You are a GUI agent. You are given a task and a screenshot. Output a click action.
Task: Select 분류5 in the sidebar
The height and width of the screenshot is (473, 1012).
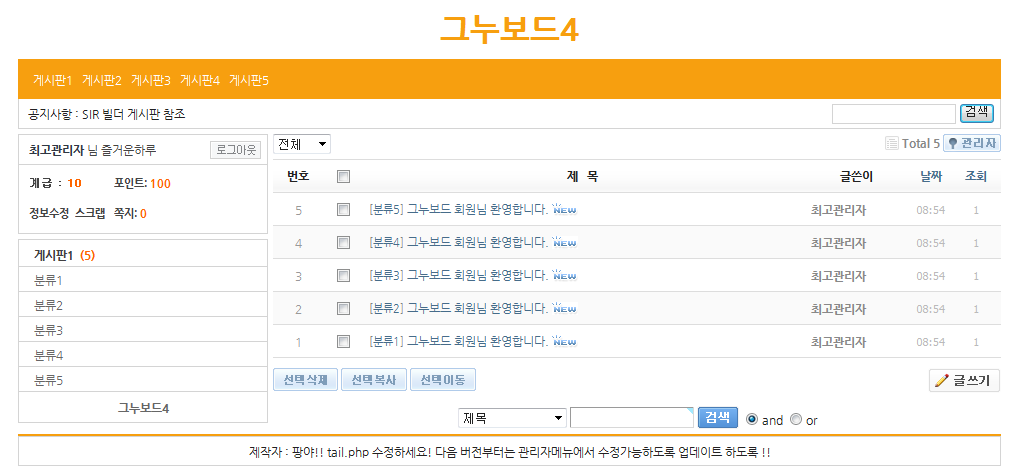pyautogui.click(x=48, y=380)
